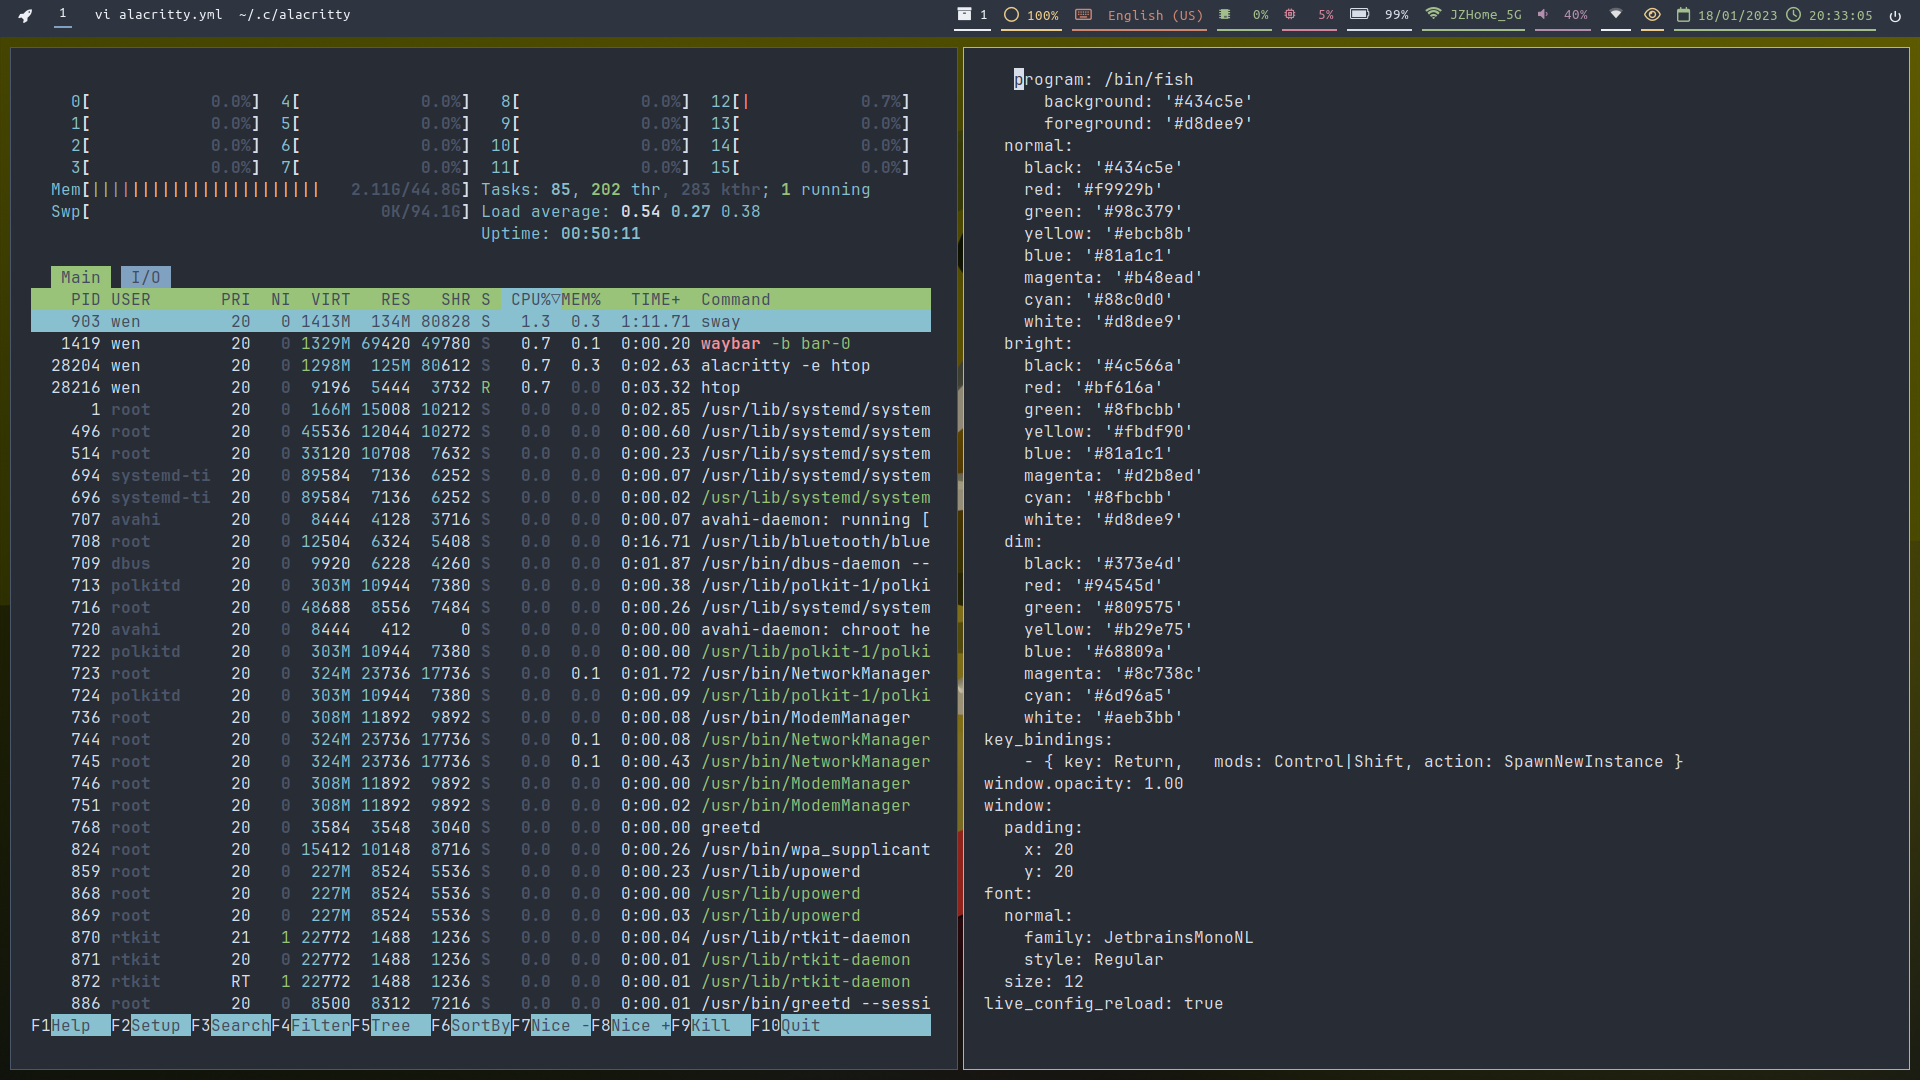This screenshot has width=1920, height=1080.
Task: Select the I/O tab in htop
Action: pos(146,277)
